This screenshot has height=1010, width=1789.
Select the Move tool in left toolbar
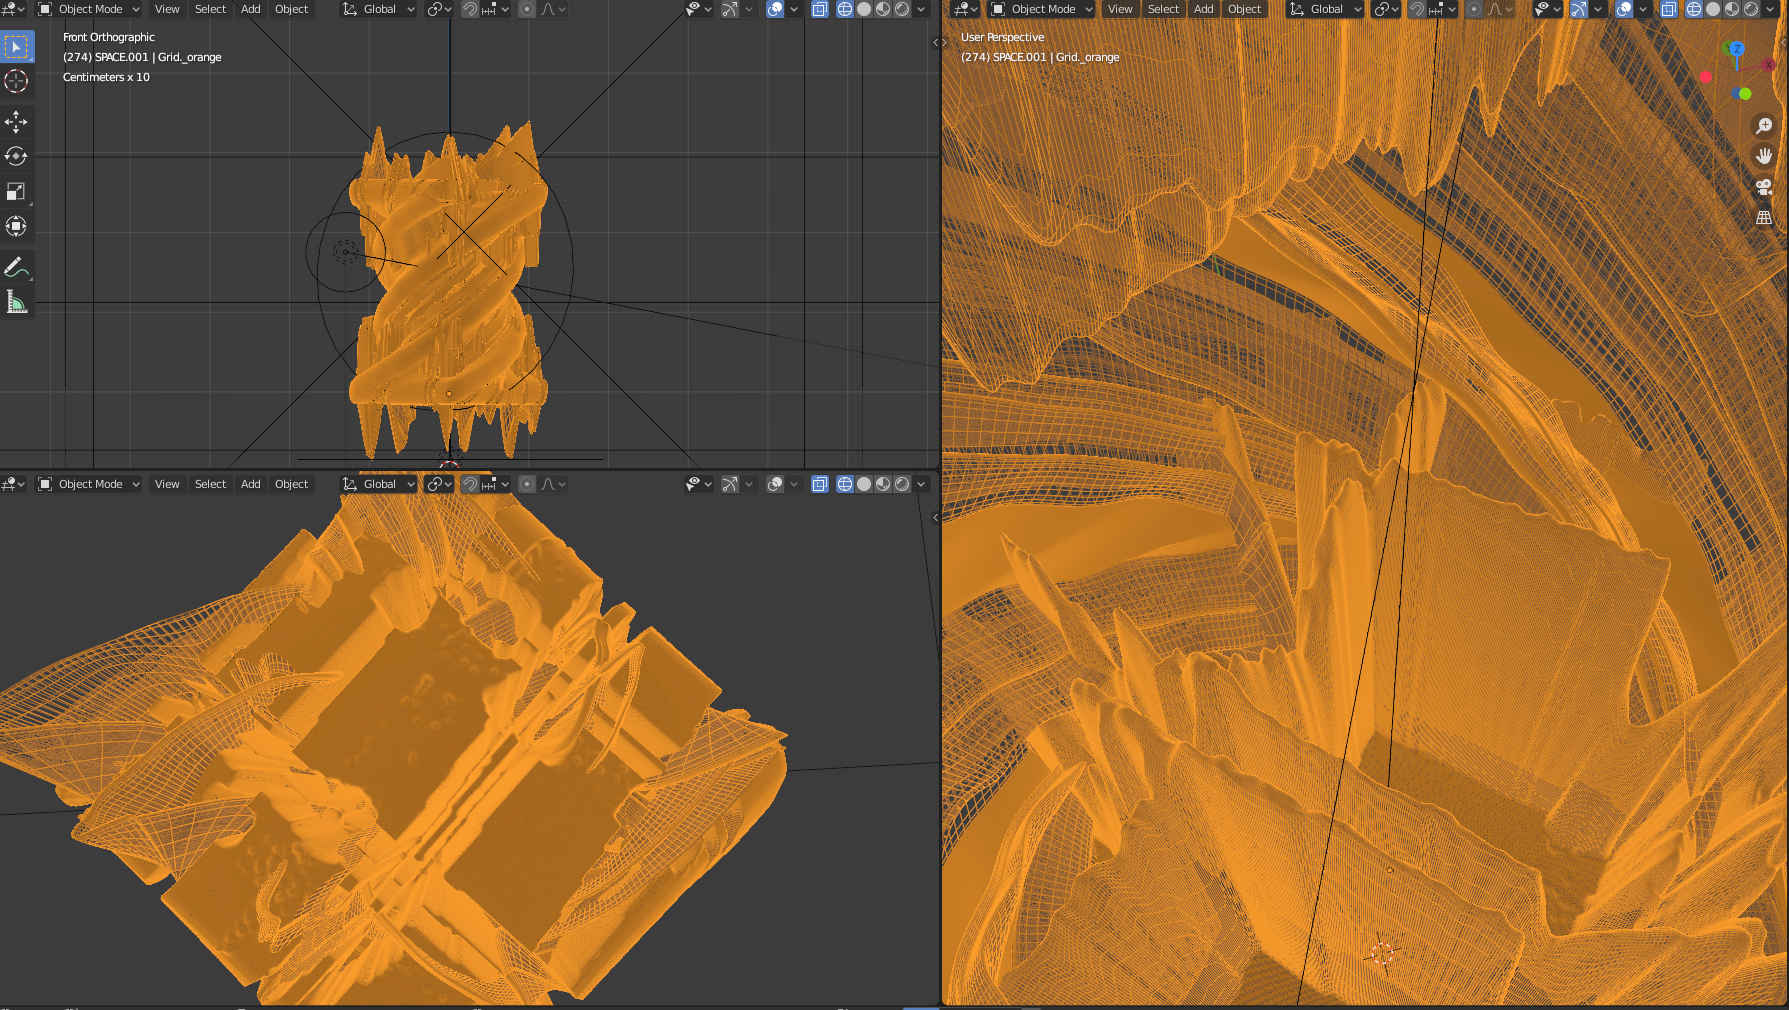coord(17,122)
